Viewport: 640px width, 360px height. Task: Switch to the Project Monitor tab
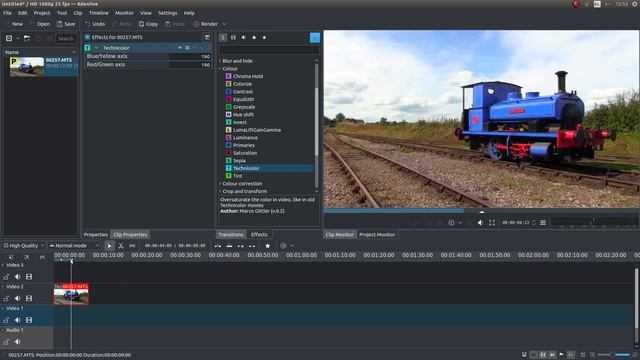(377, 235)
